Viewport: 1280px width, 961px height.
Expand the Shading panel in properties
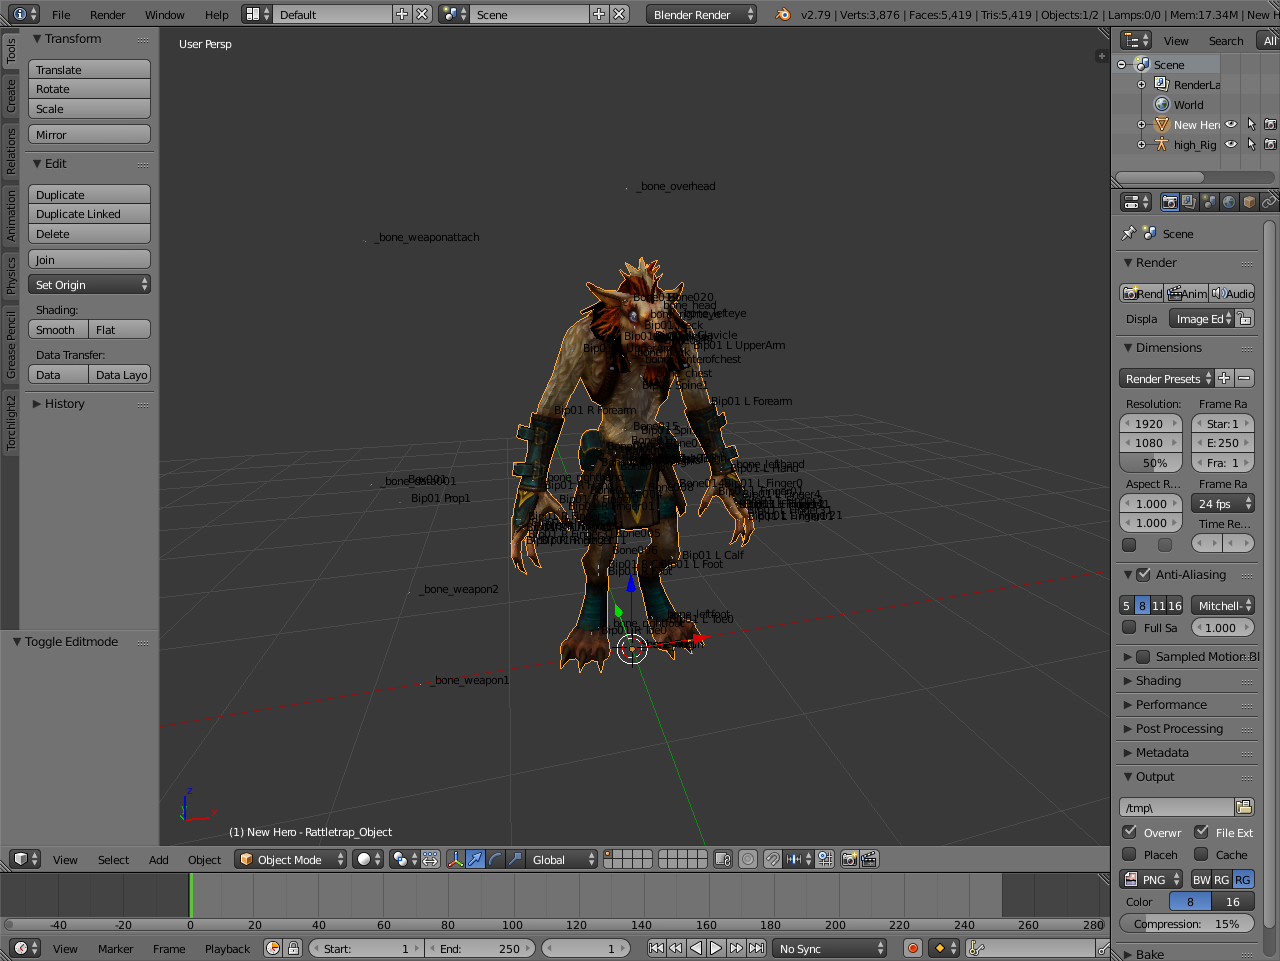(x=1158, y=681)
